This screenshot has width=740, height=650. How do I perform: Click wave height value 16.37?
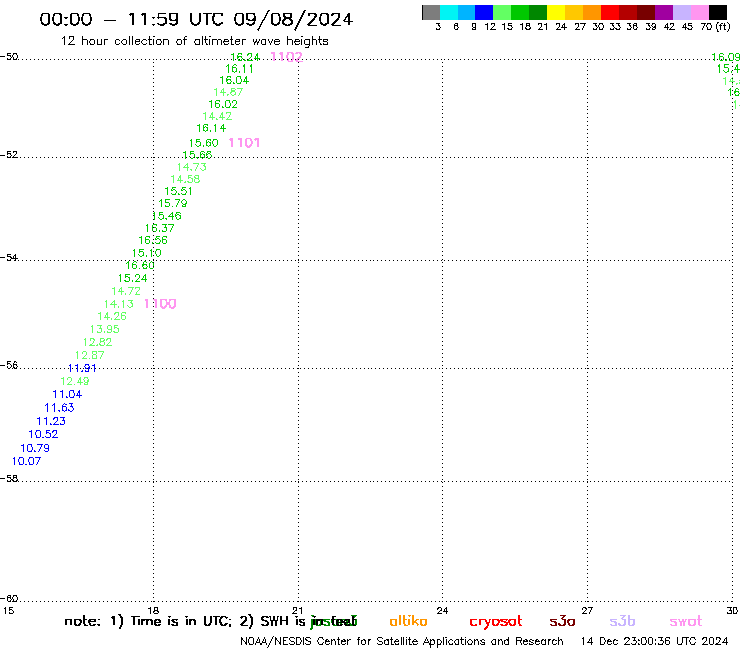click(x=160, y=228)
